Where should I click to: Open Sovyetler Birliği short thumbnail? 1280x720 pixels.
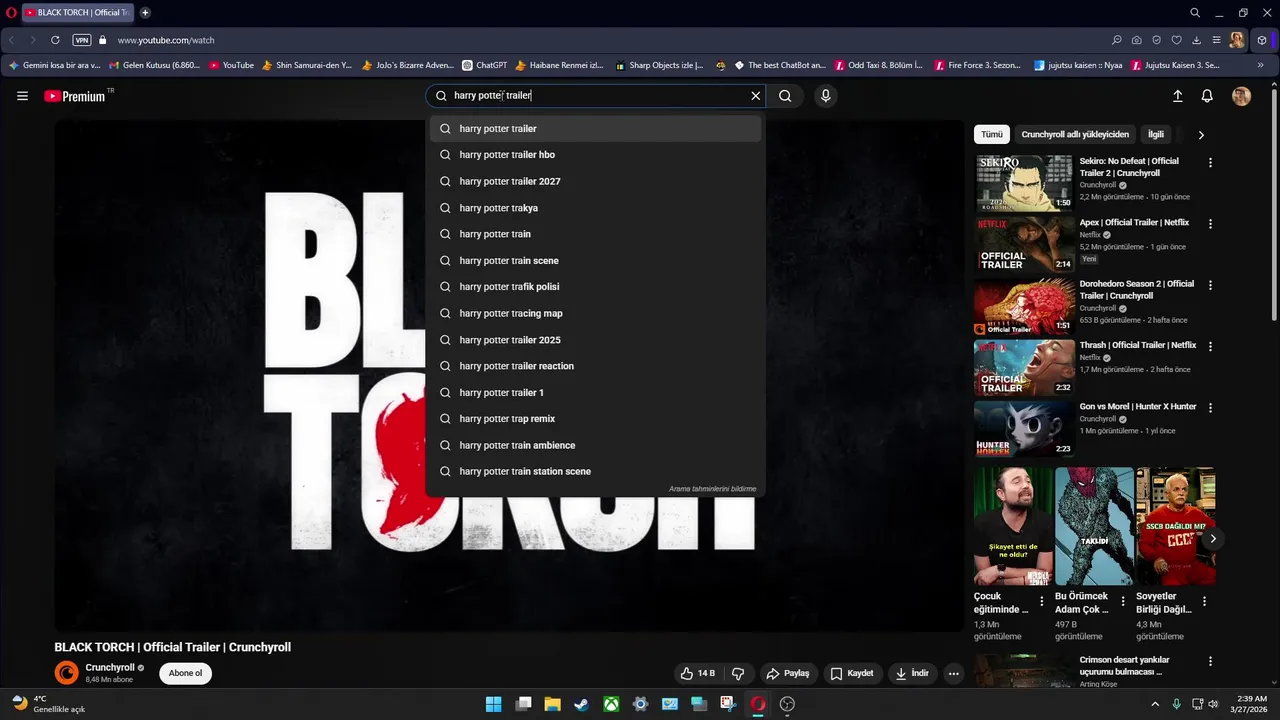[x=1176, y=526]
